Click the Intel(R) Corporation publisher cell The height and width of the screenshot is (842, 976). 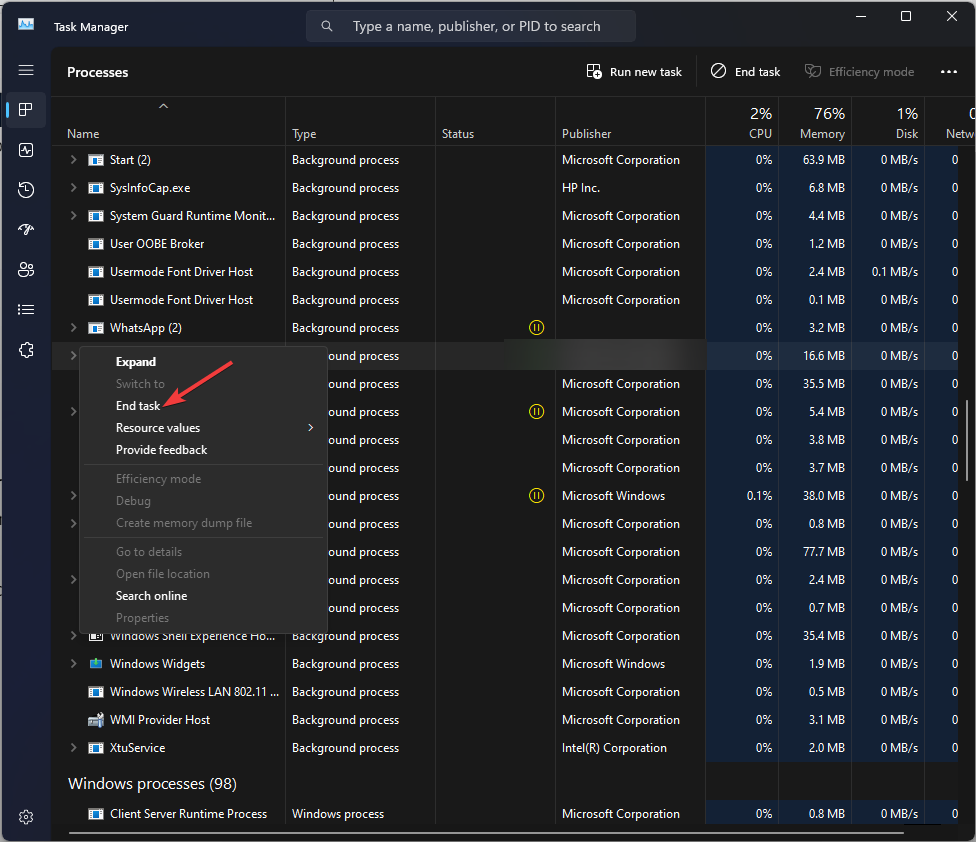click(614, 748)
